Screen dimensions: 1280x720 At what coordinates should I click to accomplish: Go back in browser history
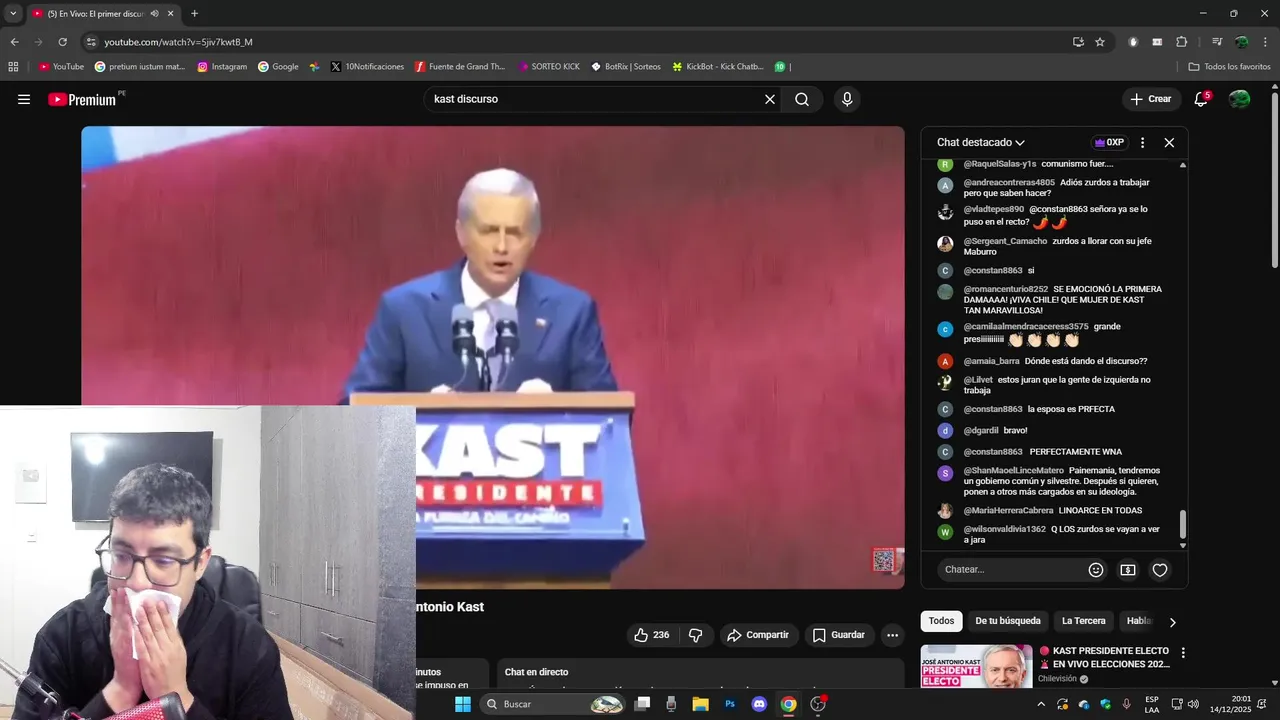(14, 42)
